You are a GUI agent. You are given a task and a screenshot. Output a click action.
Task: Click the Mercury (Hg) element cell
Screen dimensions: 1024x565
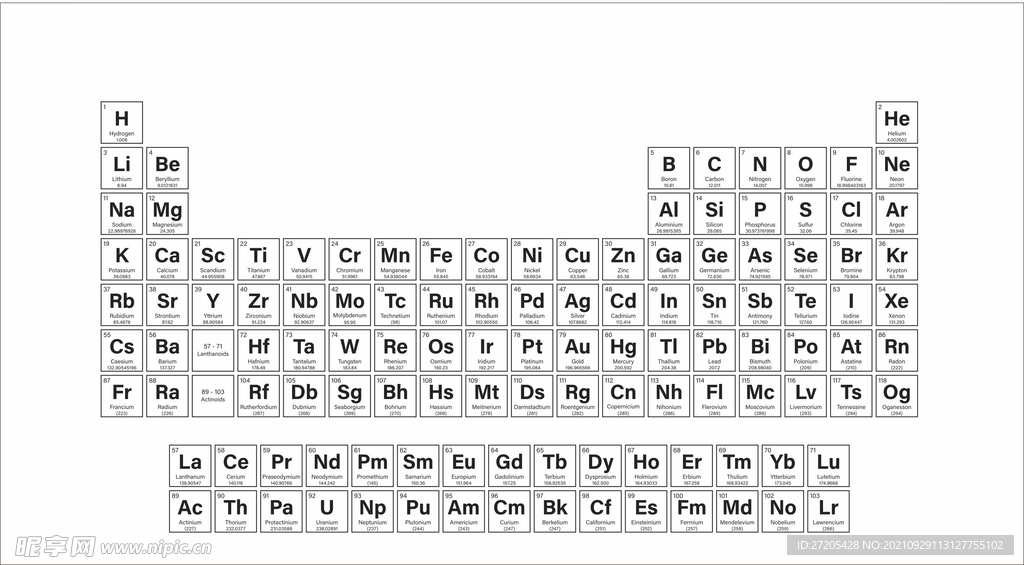(623, 350)
